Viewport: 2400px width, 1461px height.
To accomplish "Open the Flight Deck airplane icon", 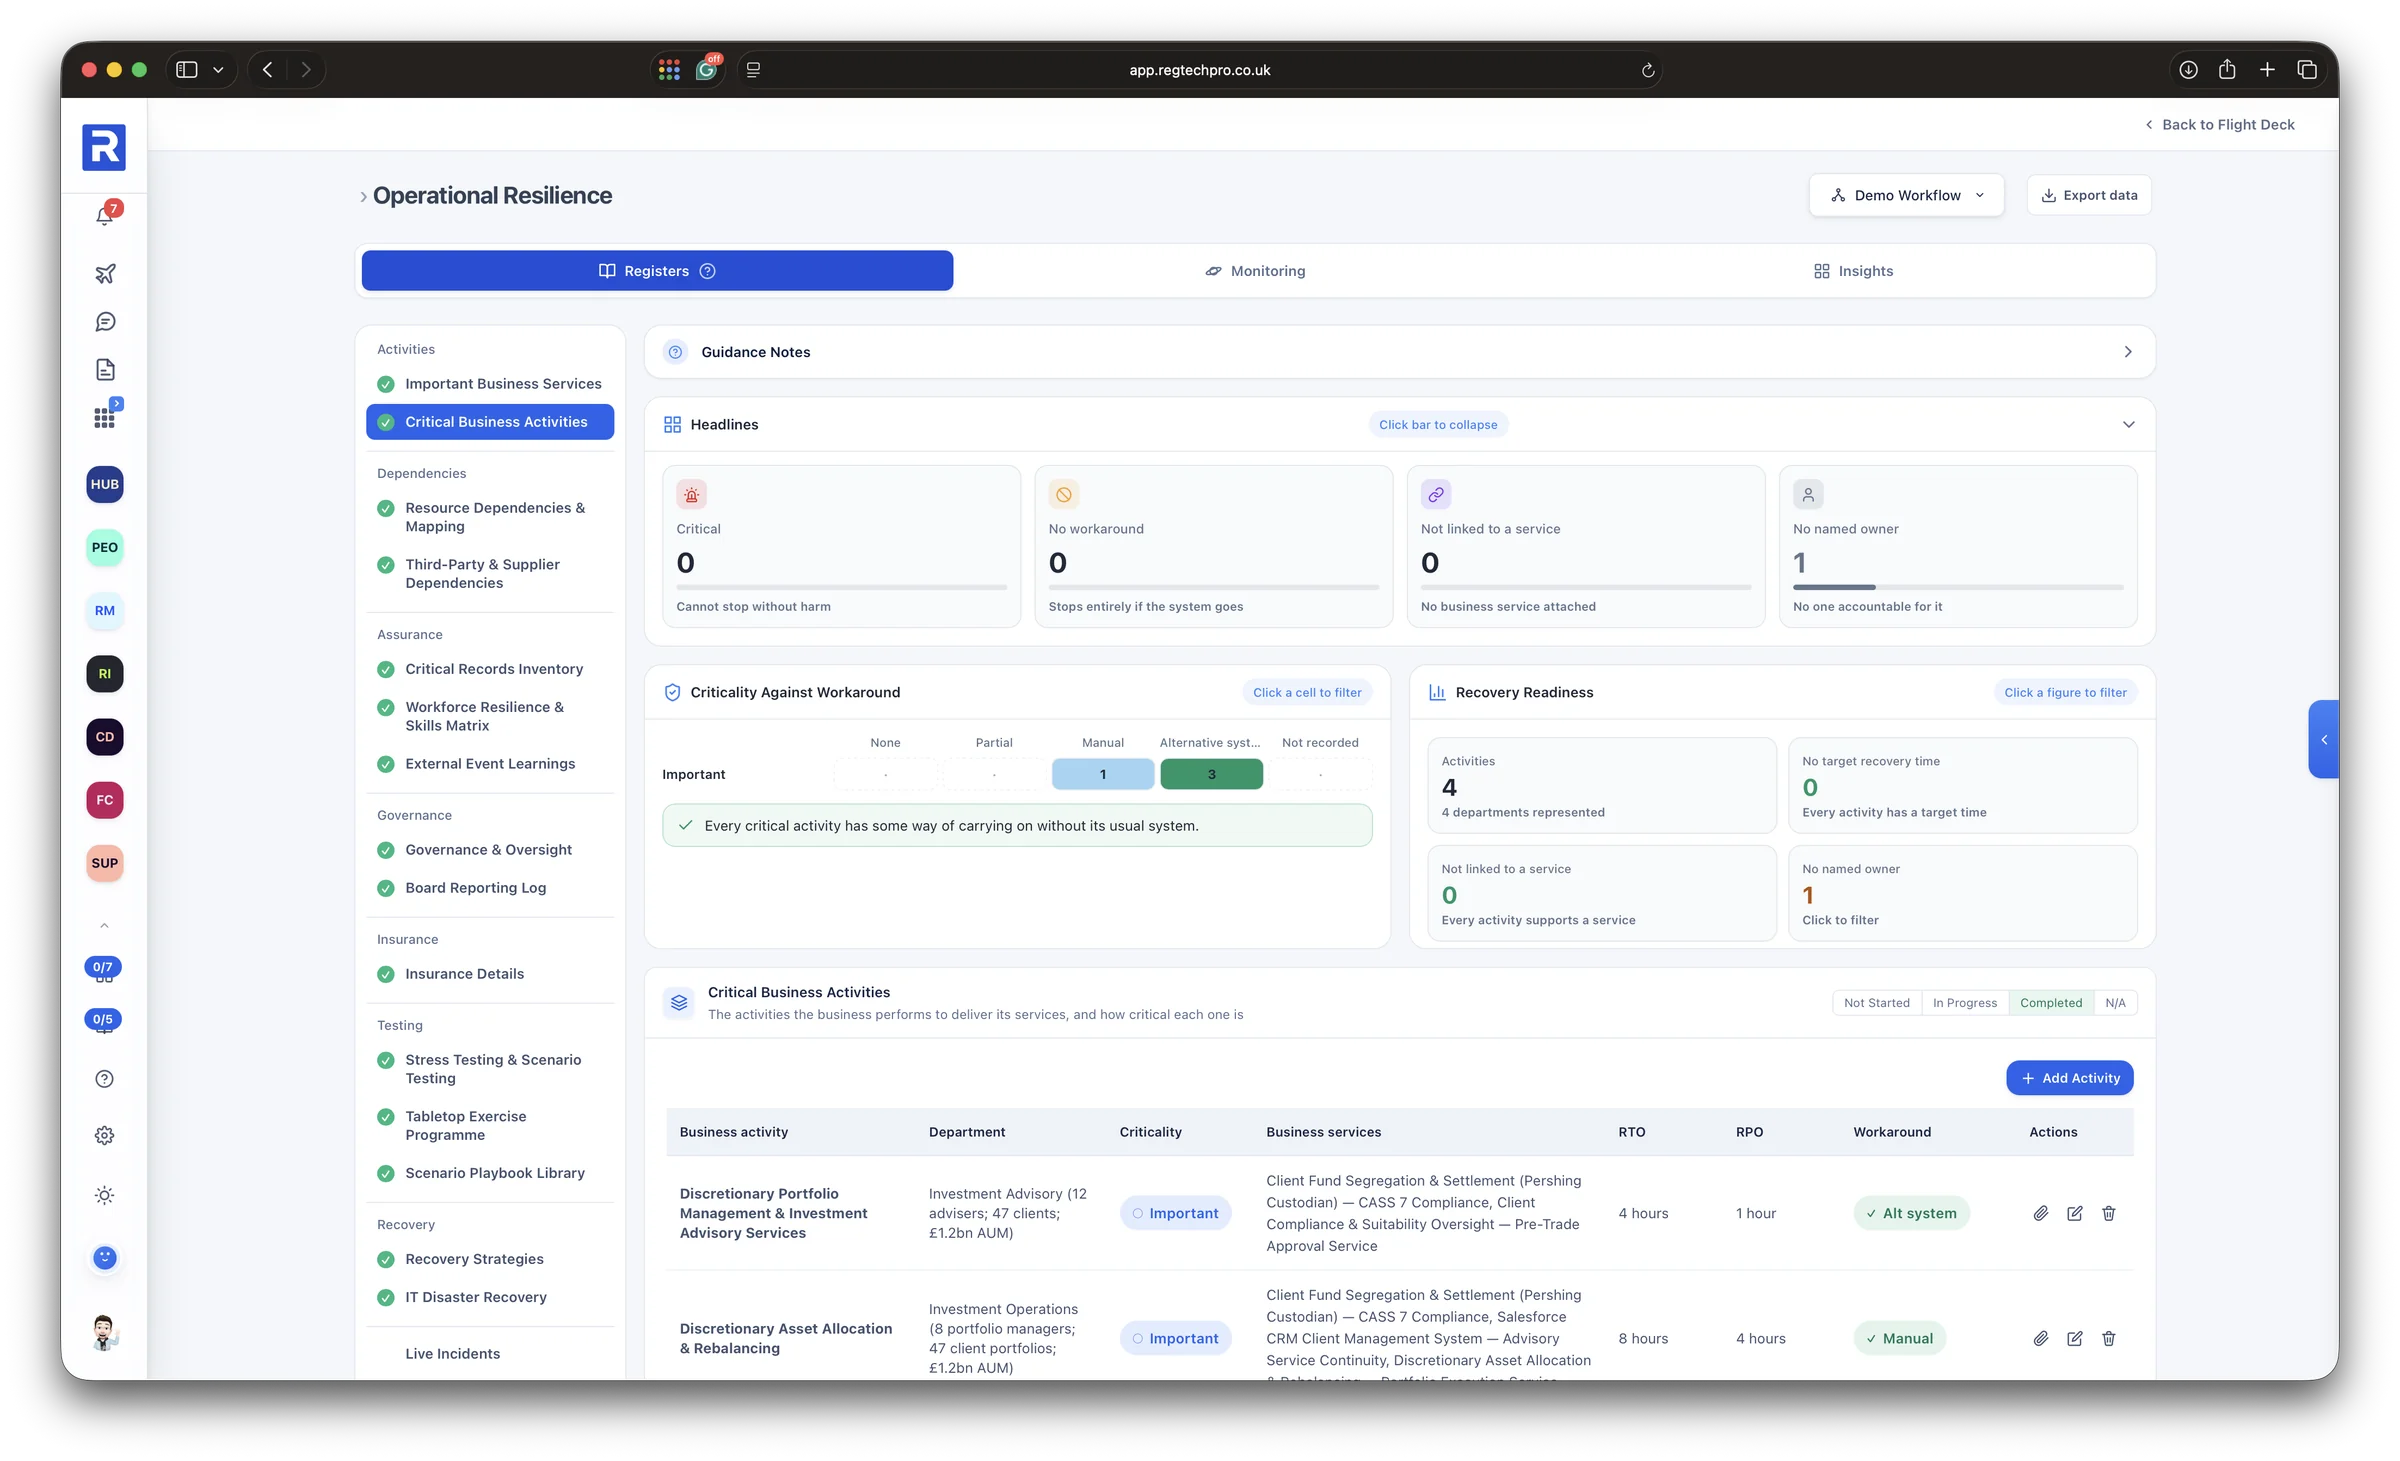I will click(x=105, y=273).
